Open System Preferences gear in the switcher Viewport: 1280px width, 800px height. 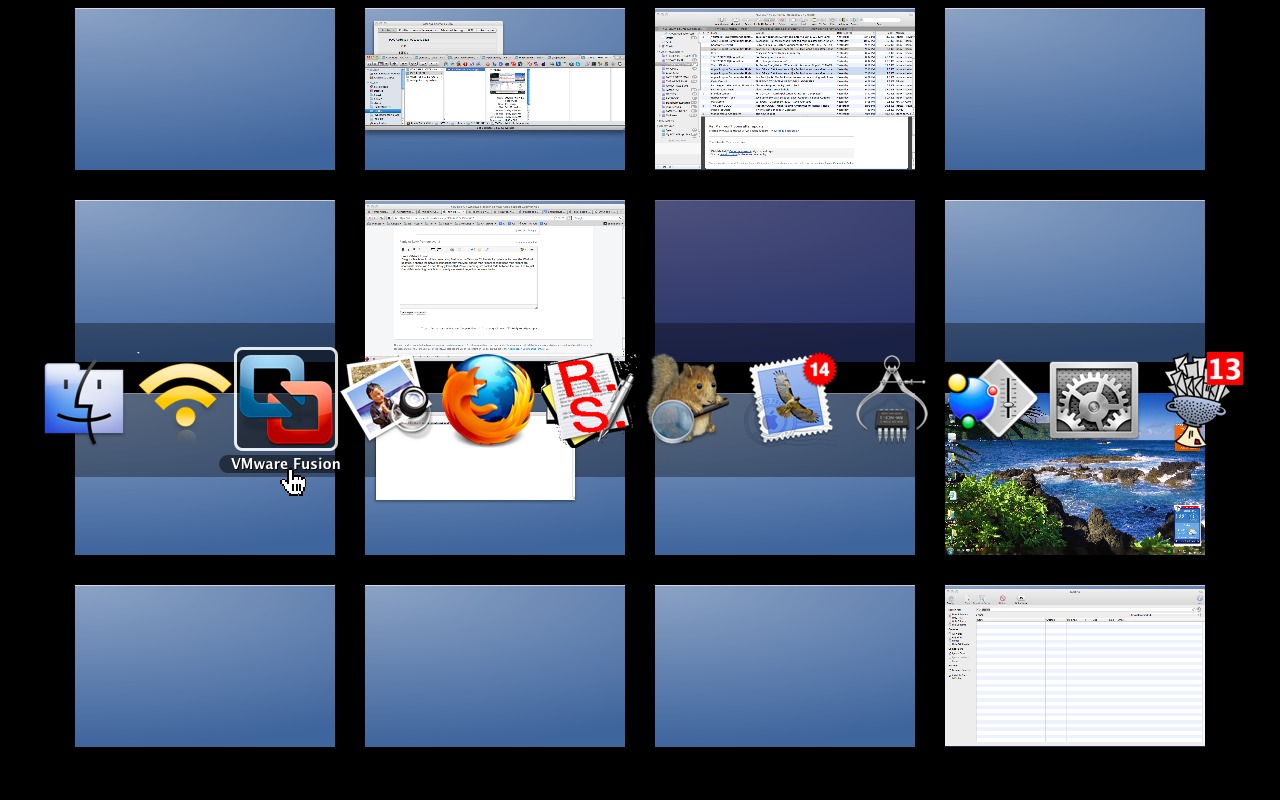point(1094,400)
